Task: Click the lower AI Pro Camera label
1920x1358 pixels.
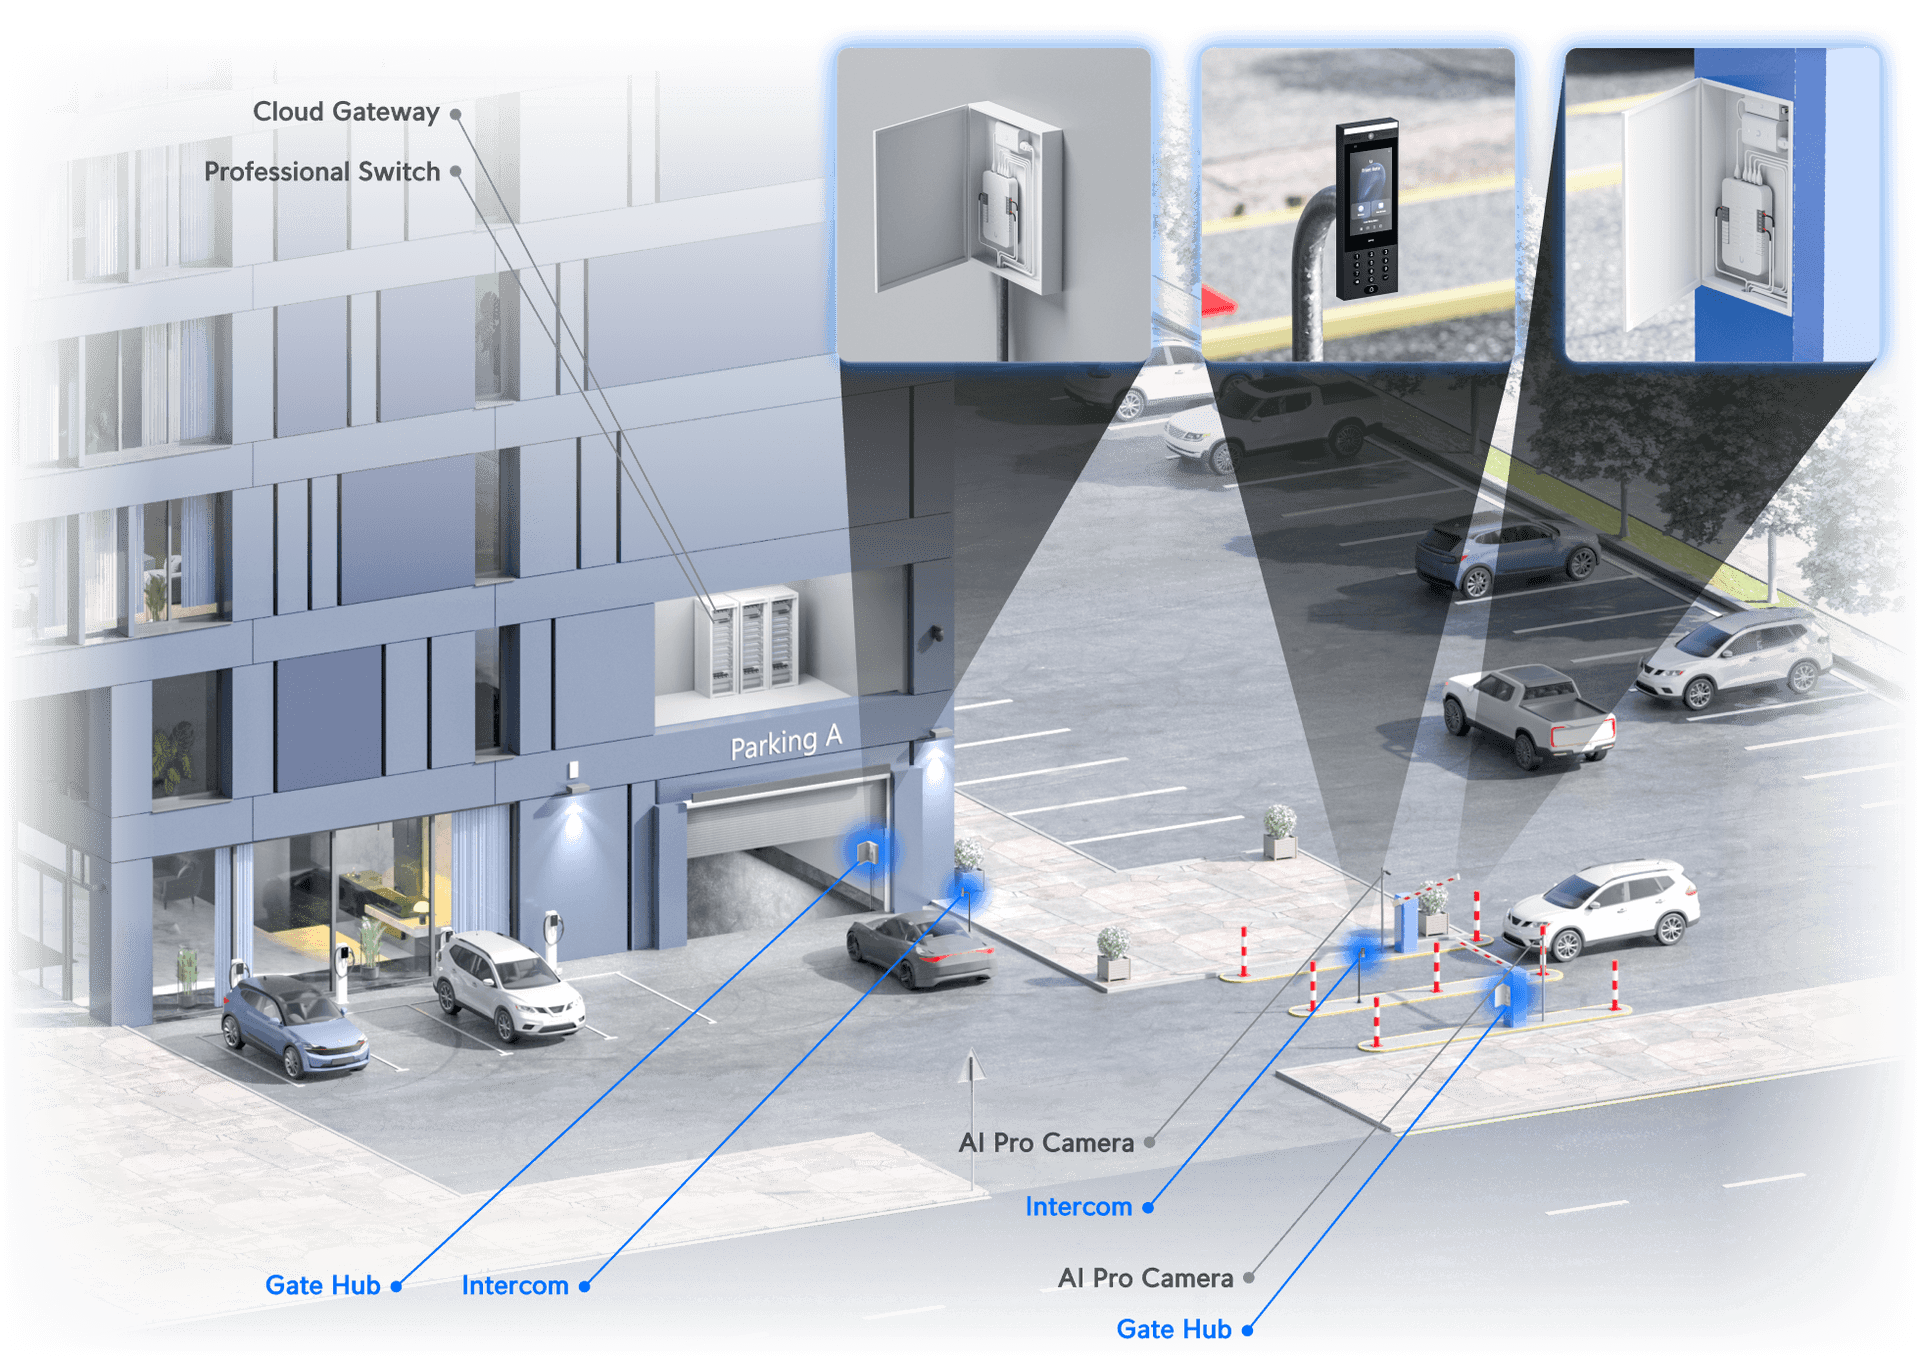Action: pos(1145,1278)
